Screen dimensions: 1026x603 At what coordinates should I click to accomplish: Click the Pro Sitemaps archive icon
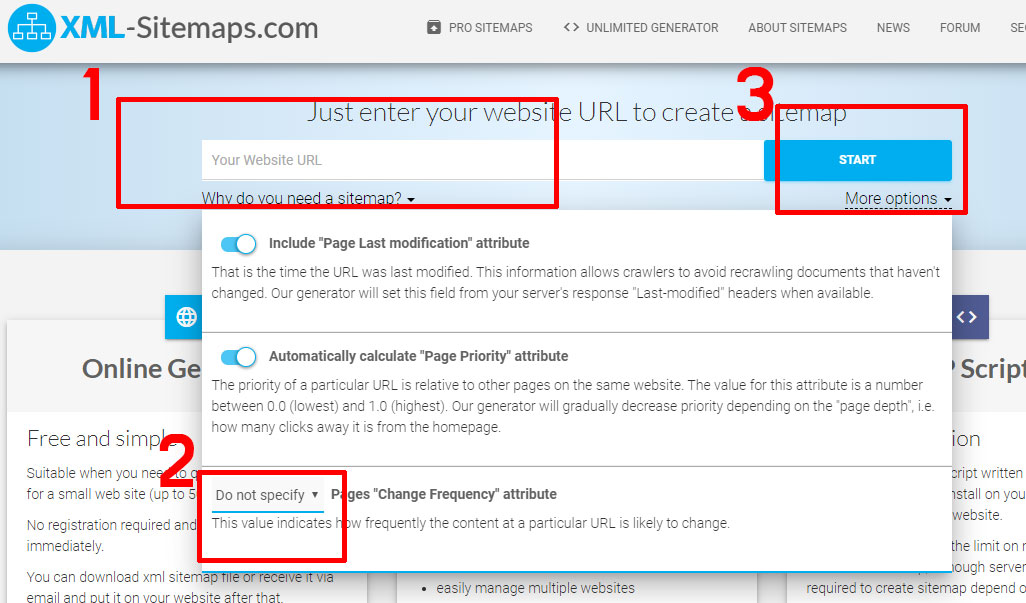click(433, 27)
